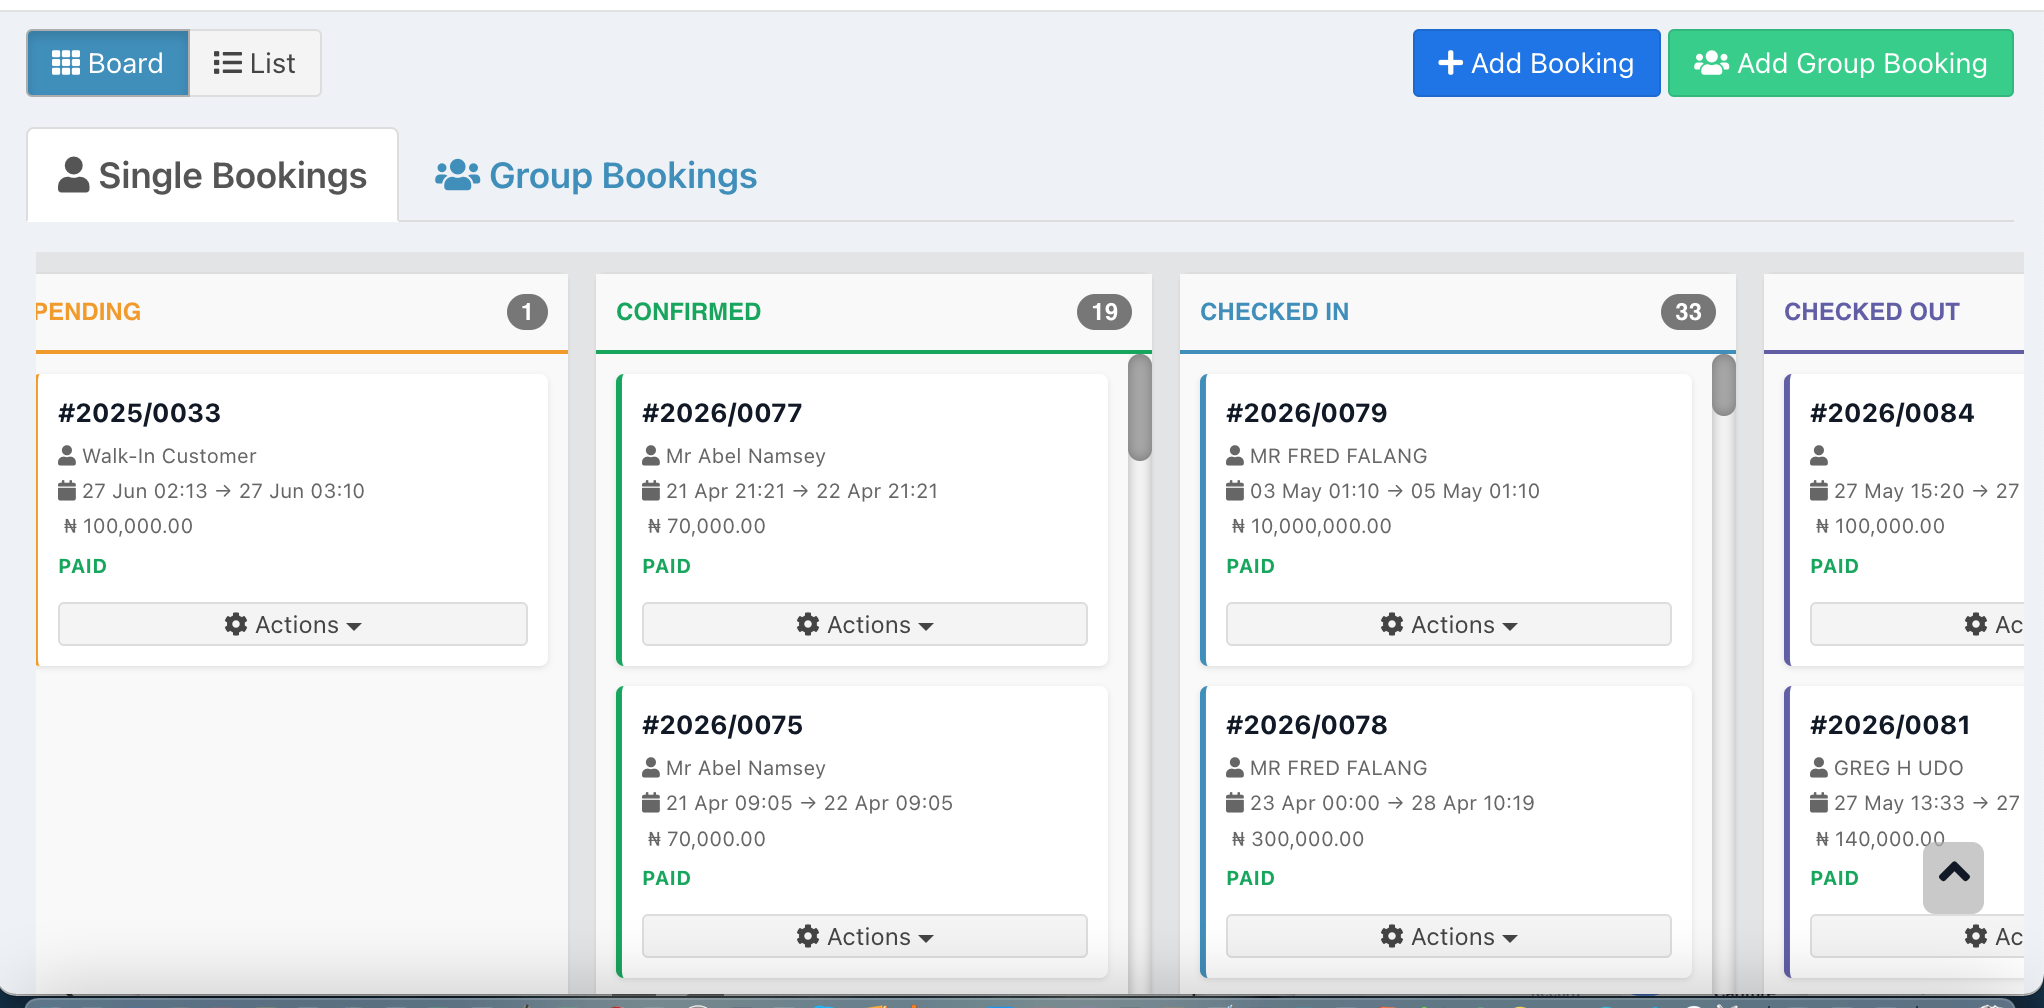Click the group icon in Add Group Booking
The image size is (2044, 1008).
[1711, 63]
